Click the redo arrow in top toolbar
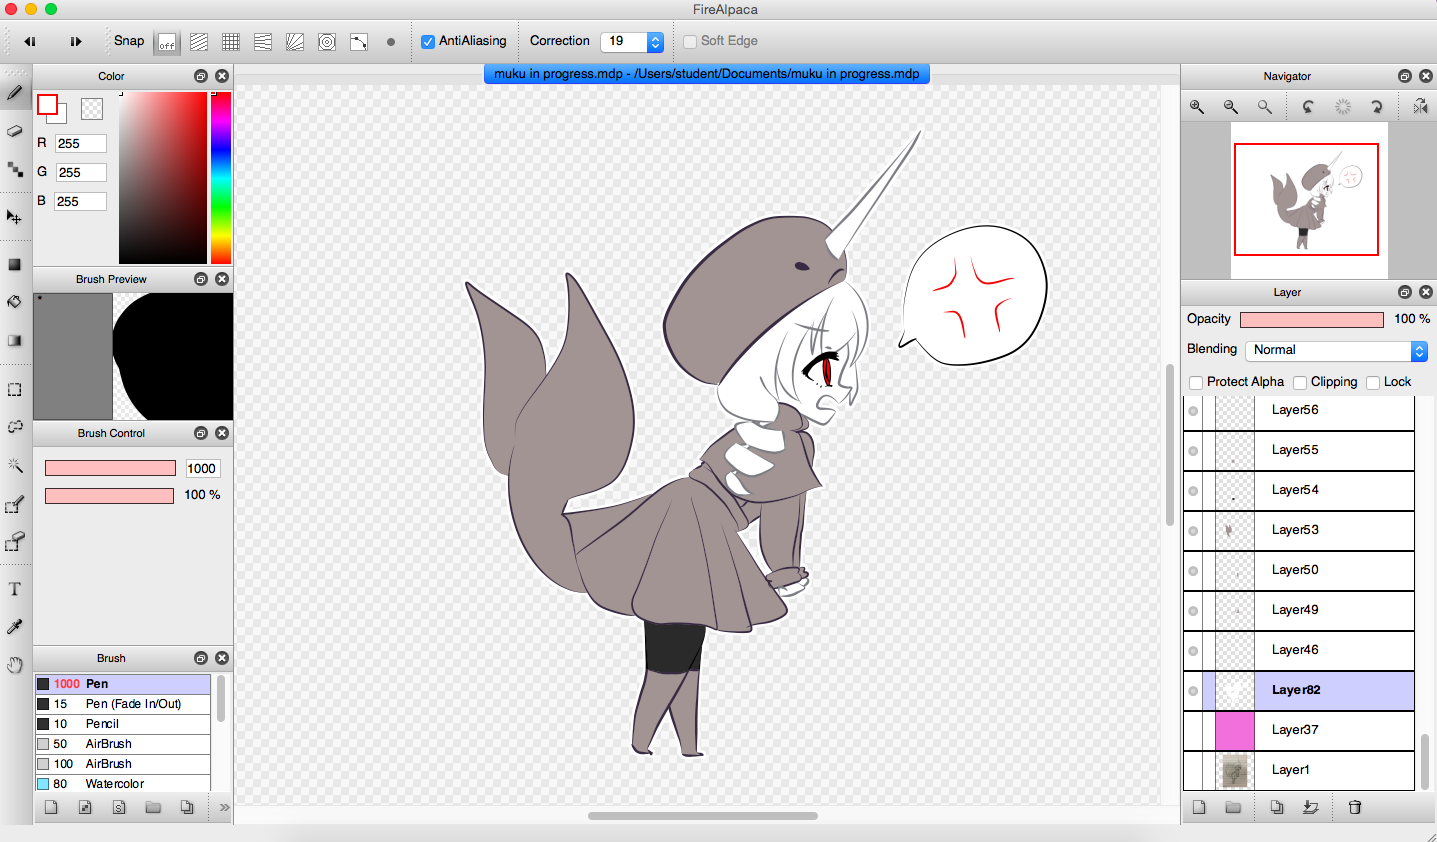This screenshot has width=1437, height=842. pyautogui.click(x=75, y=41)
